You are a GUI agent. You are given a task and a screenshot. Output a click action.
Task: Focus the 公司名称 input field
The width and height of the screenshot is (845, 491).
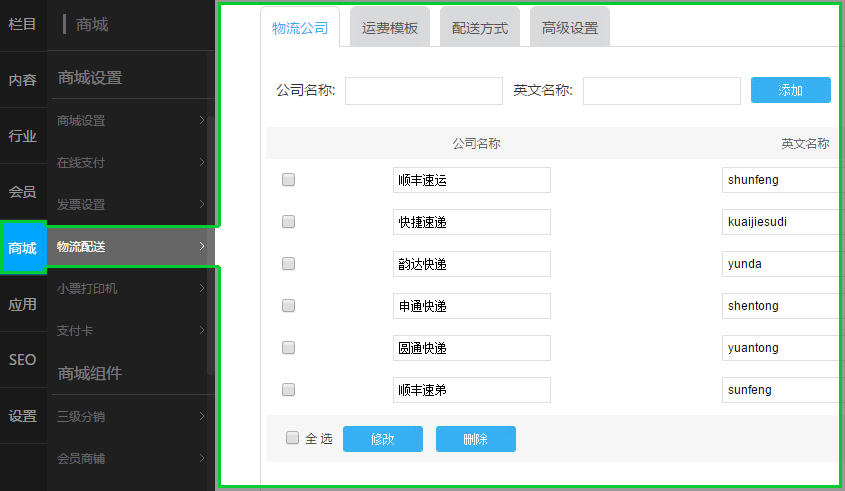[x=423, y=91]
